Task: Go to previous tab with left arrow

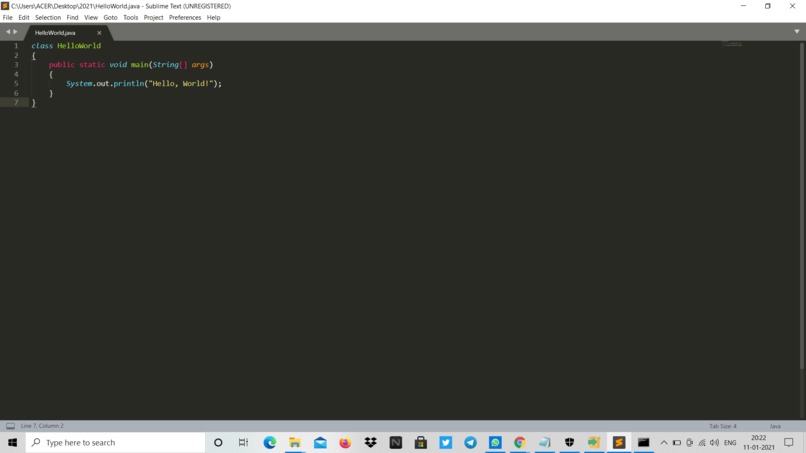Action: coord(8,32)
